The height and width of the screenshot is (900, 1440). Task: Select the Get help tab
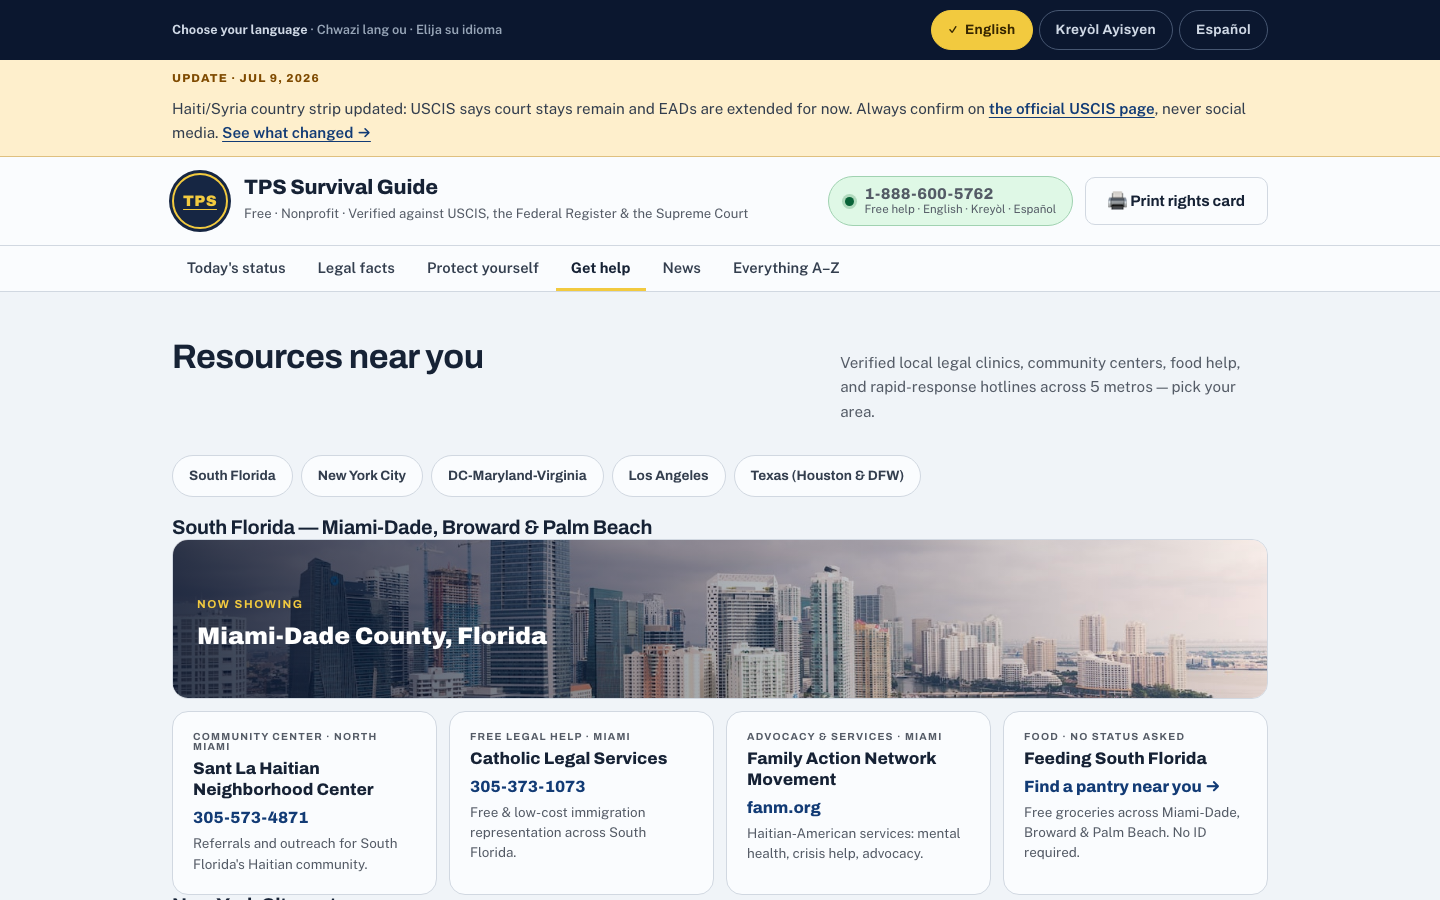click(x=601, y=268)
